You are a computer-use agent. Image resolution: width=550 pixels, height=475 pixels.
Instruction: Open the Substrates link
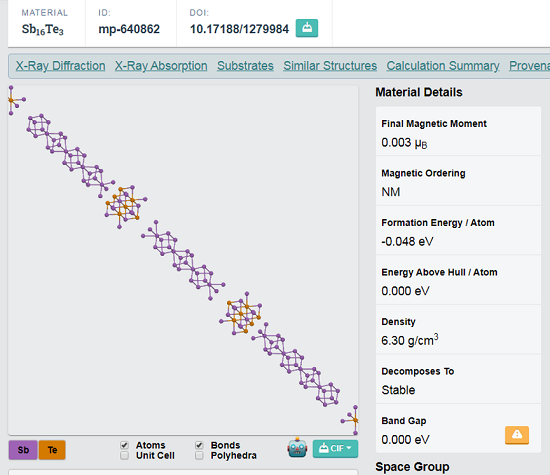click(x=245, y=66)
